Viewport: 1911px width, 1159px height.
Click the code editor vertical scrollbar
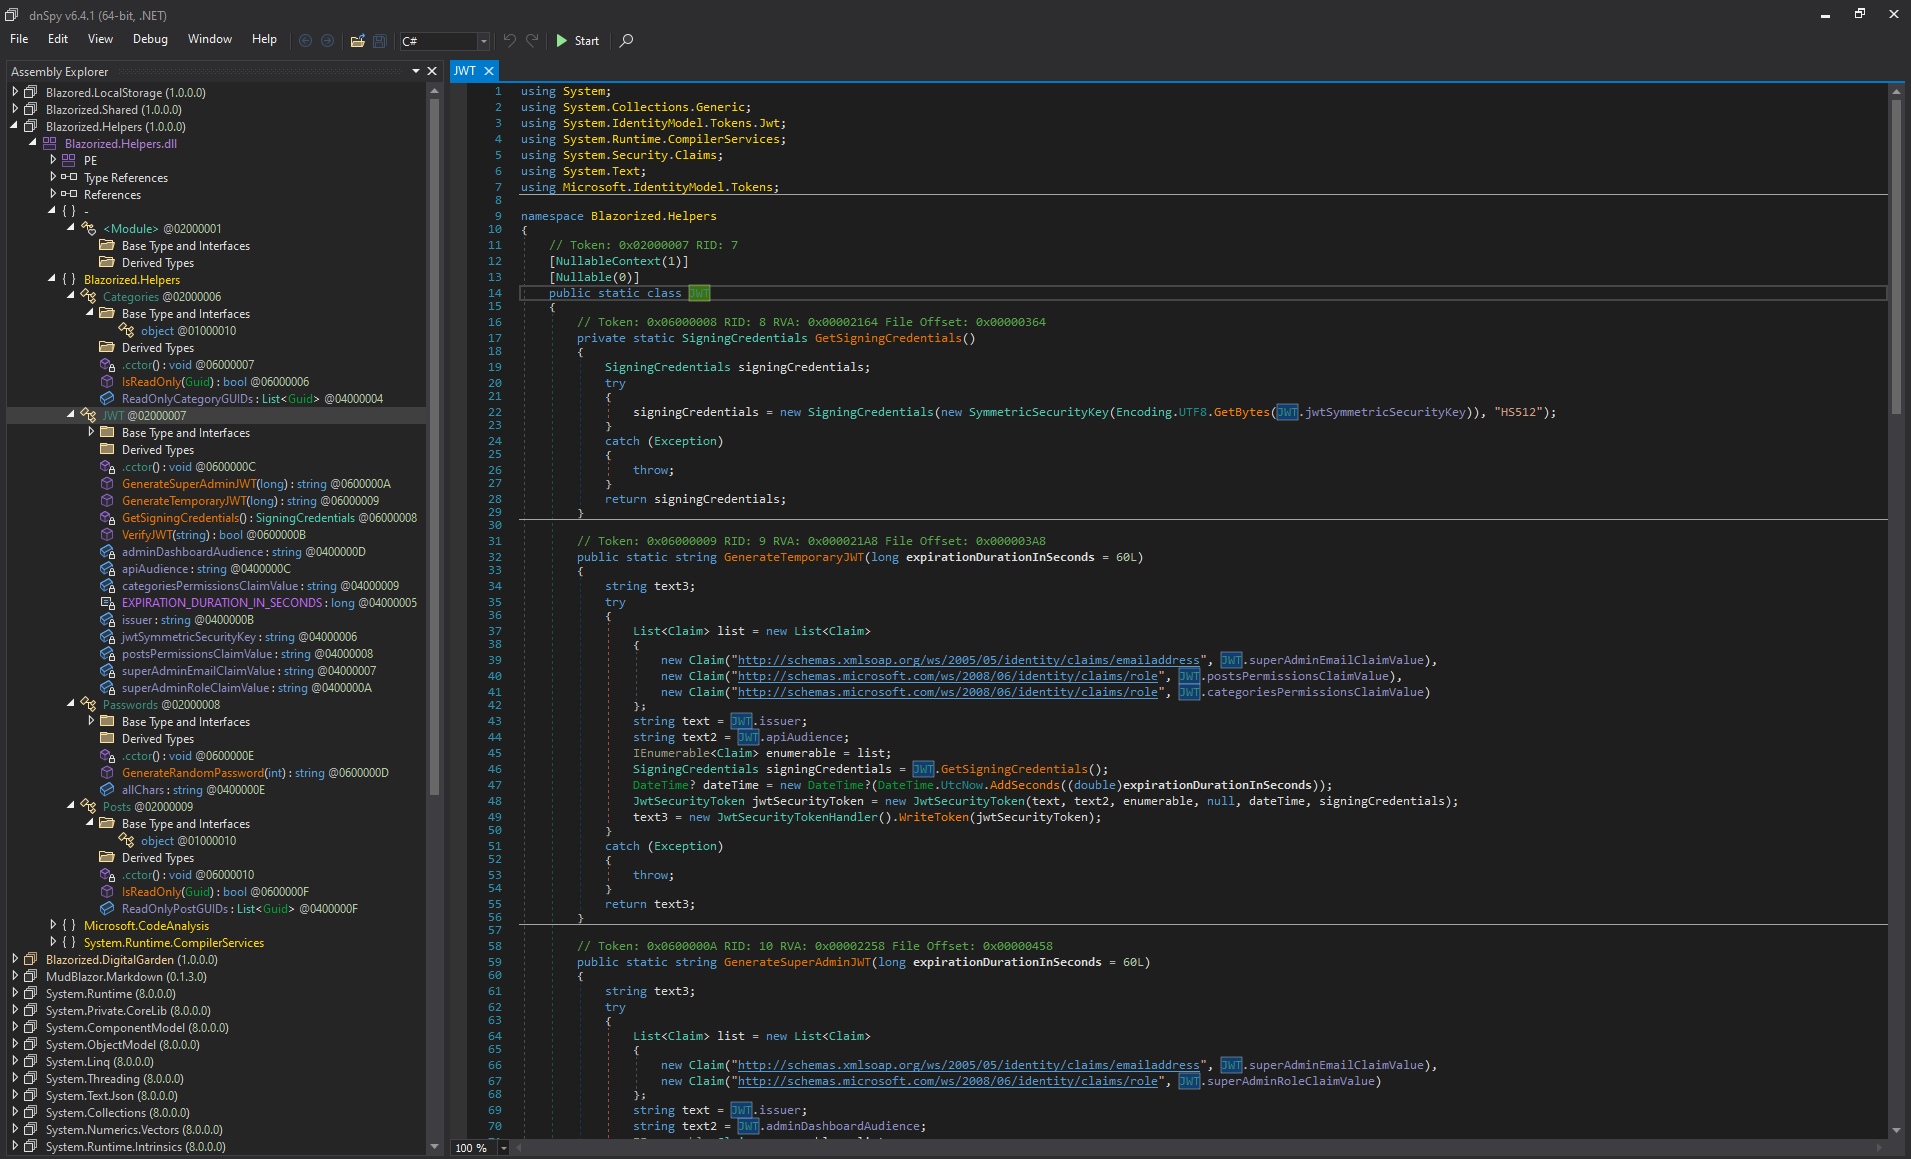tap(1896, 255)
